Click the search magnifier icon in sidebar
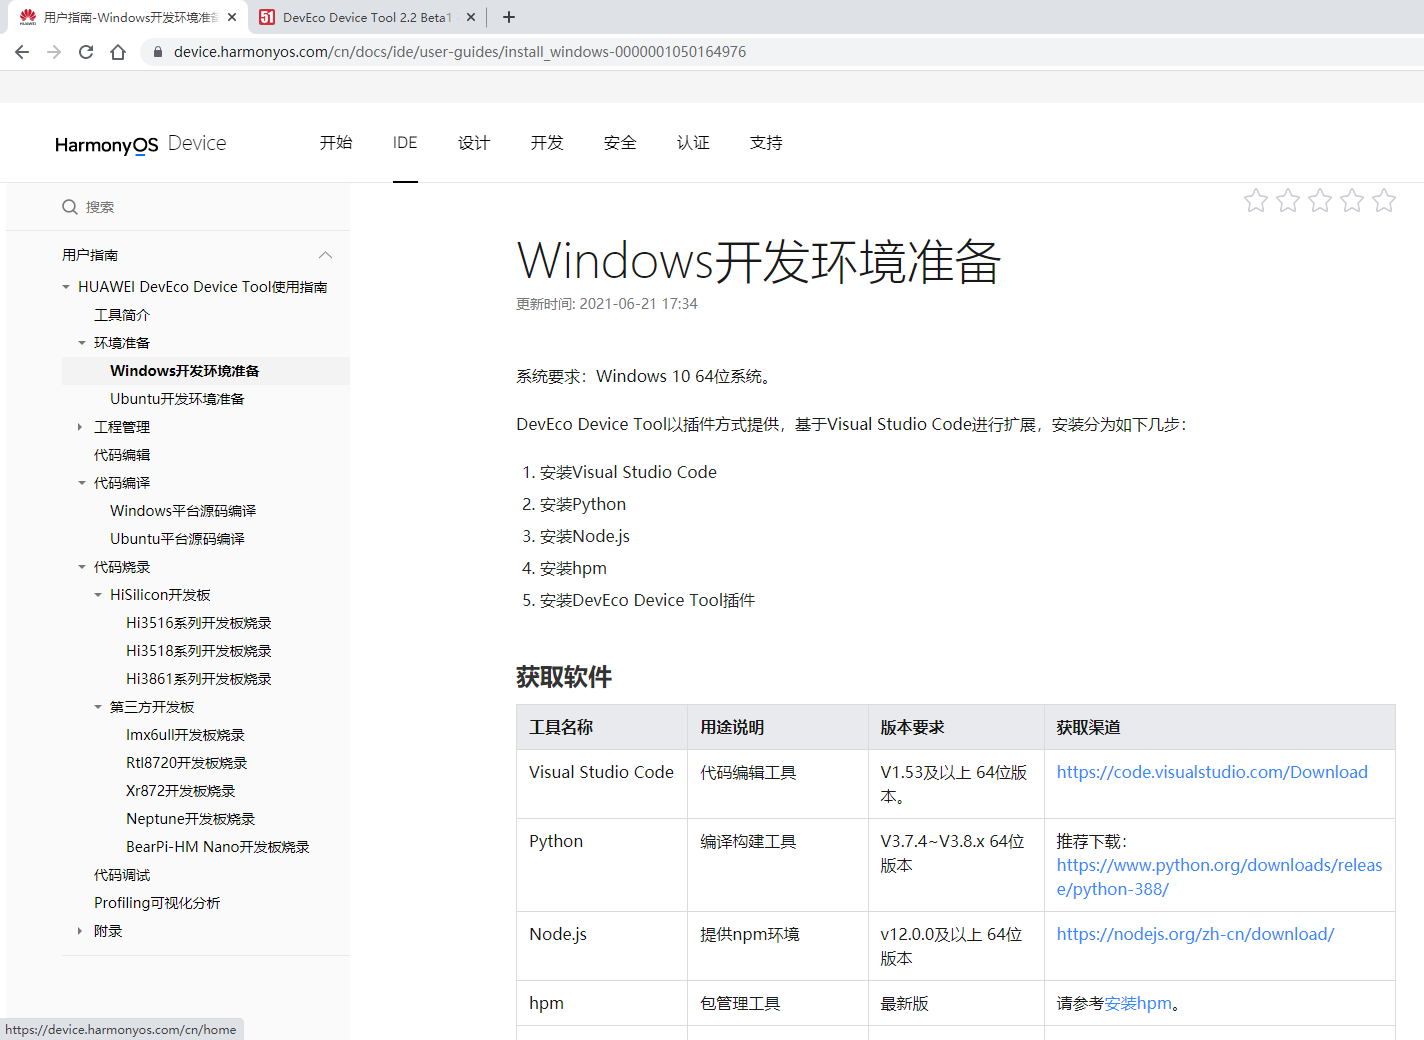This screenshot has width=1424, height=1040. (70, 207)
